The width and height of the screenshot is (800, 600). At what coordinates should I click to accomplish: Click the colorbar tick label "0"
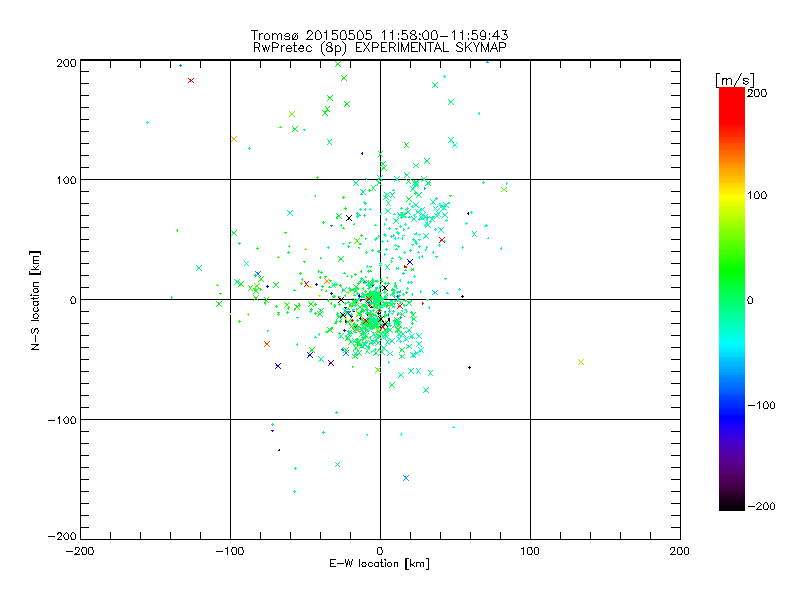tap(750, 300)
